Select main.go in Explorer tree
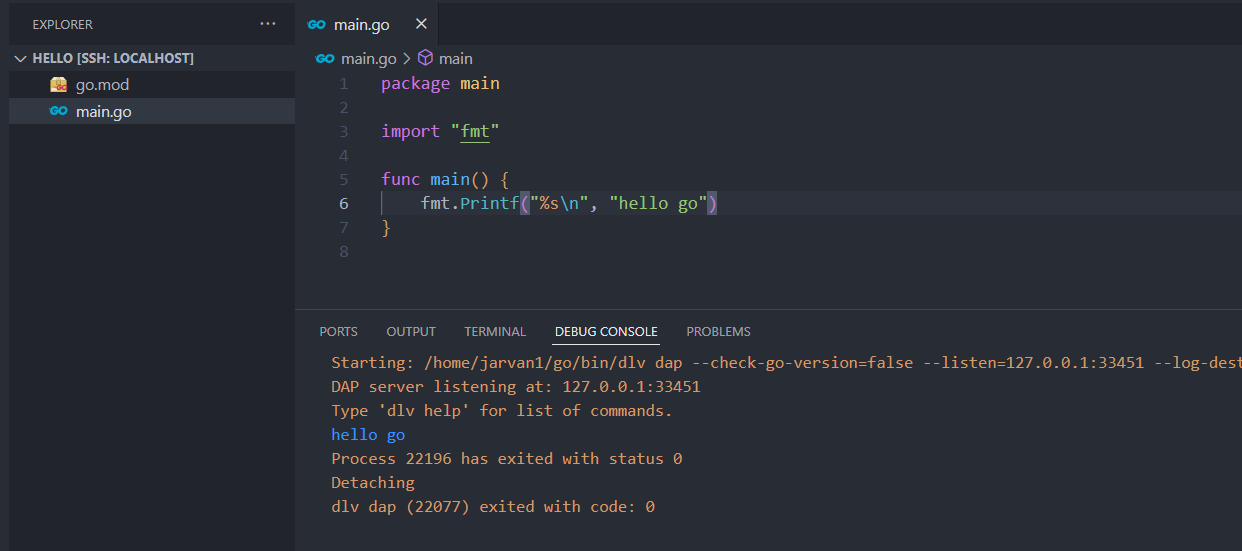1242x551 pixels. (x=152, y=111)
